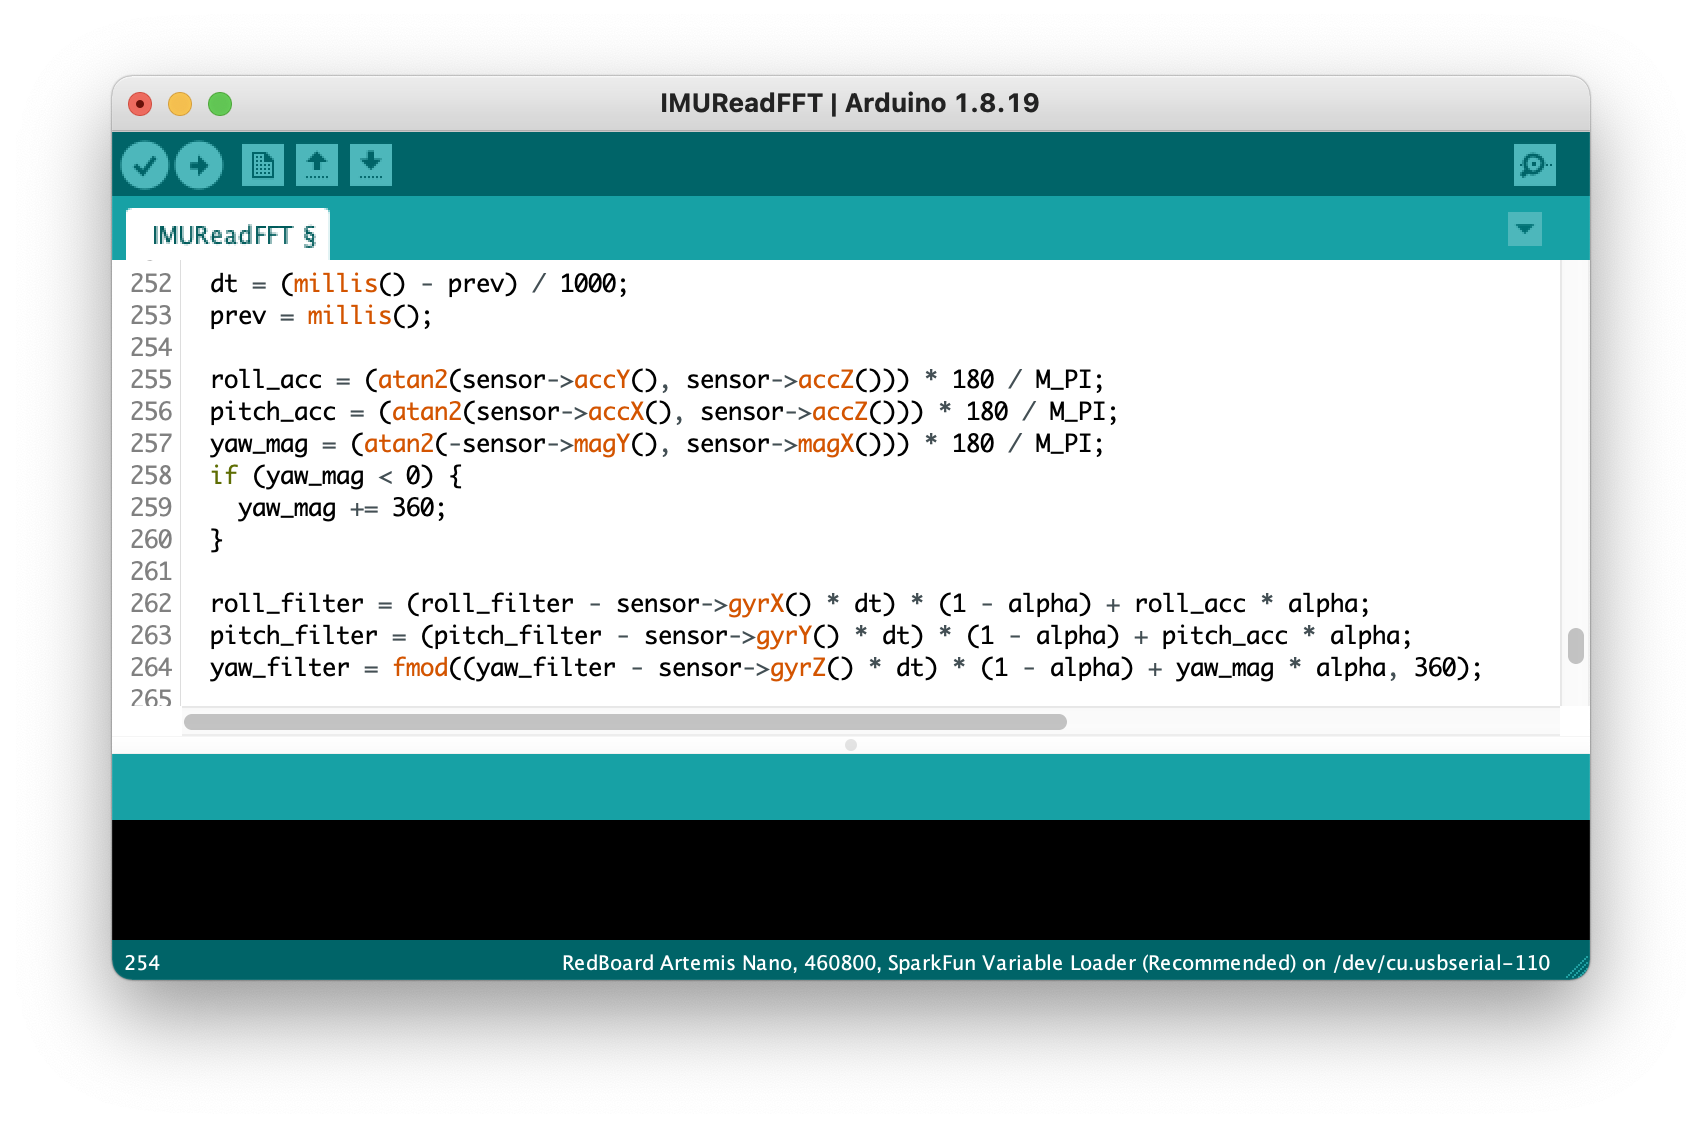Click '/dev/cu.usbserial-110' port in status bar
This screenshot has height=1128, width=1702.
tap(1442, 963)
